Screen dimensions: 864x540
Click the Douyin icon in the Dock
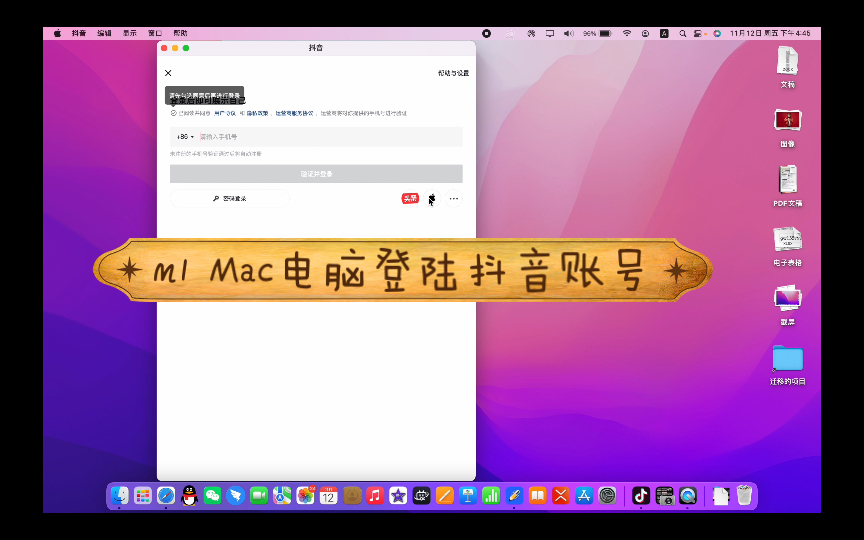pyautogui.click(x=641, y=496)
